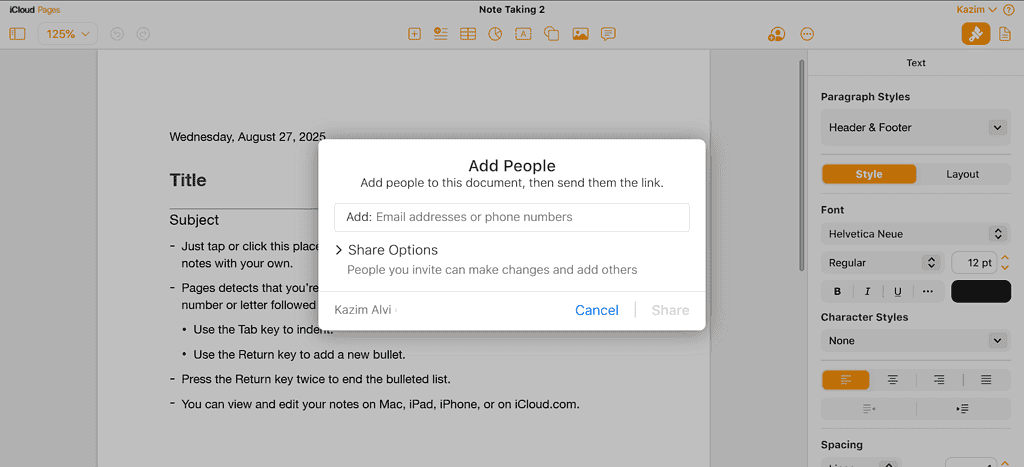Click the date Wednesday, August 27, 2025

[x=248, y=137]
